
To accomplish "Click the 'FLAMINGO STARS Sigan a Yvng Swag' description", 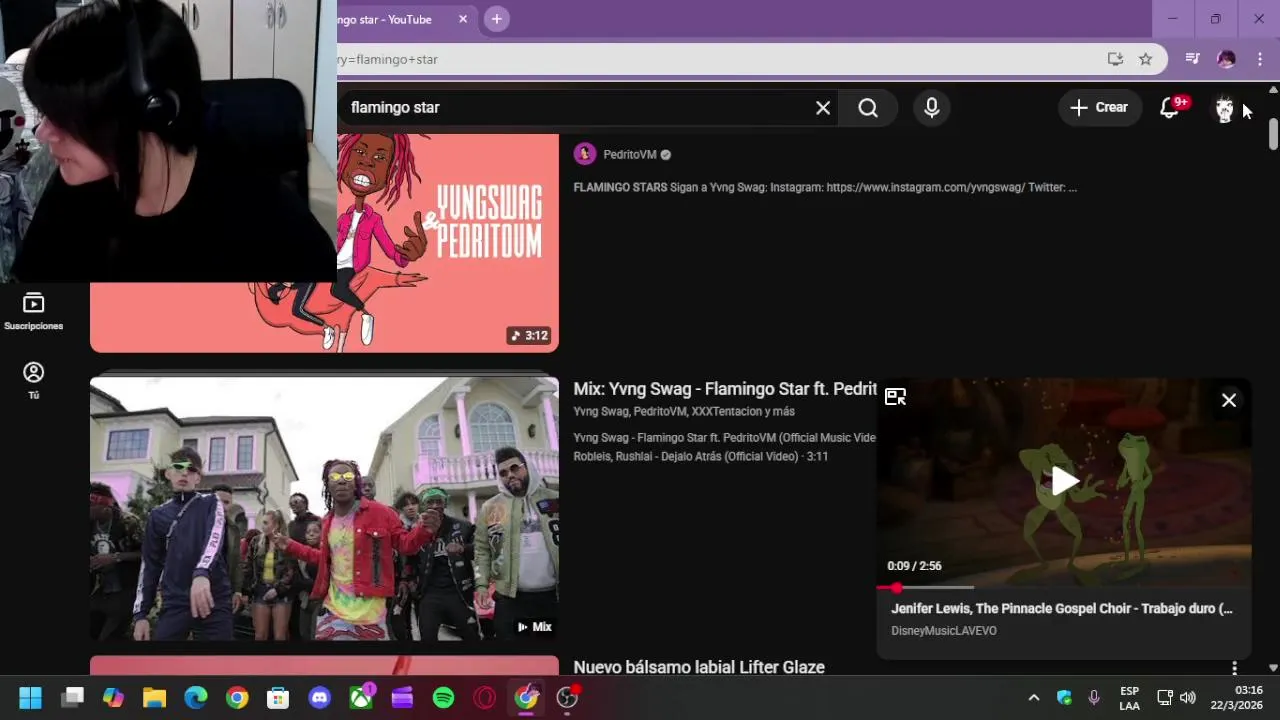I will [825, 187].
